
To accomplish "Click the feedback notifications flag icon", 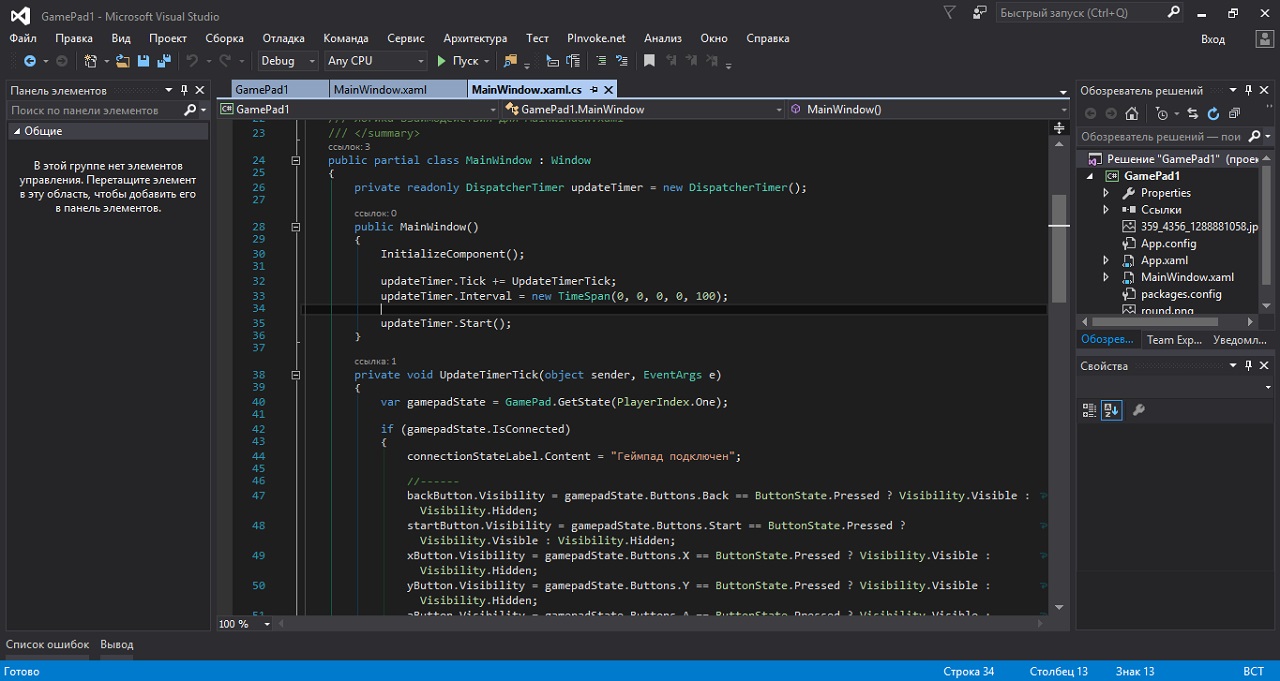I will tap(949, 13).
